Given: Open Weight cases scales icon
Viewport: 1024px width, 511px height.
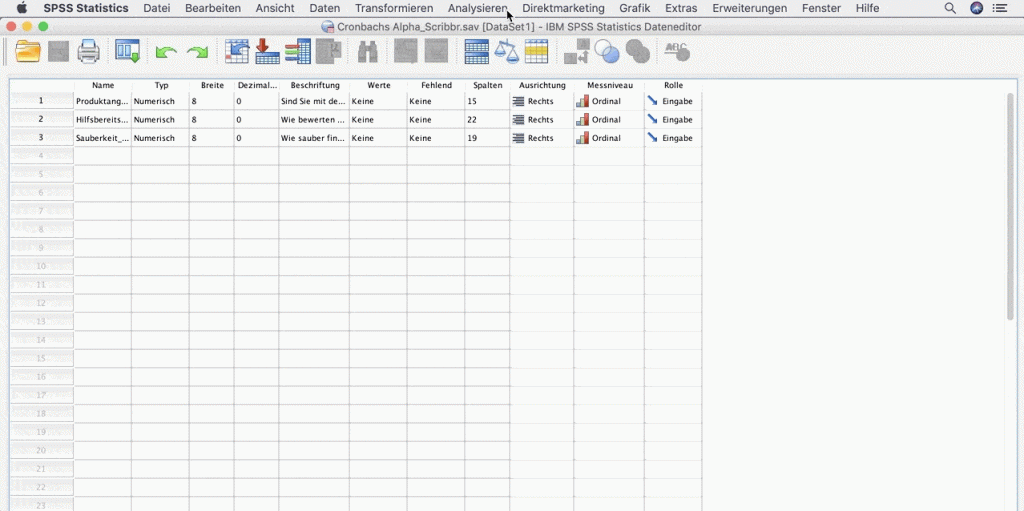Looking at the screenshot, I should pos(506,52).
